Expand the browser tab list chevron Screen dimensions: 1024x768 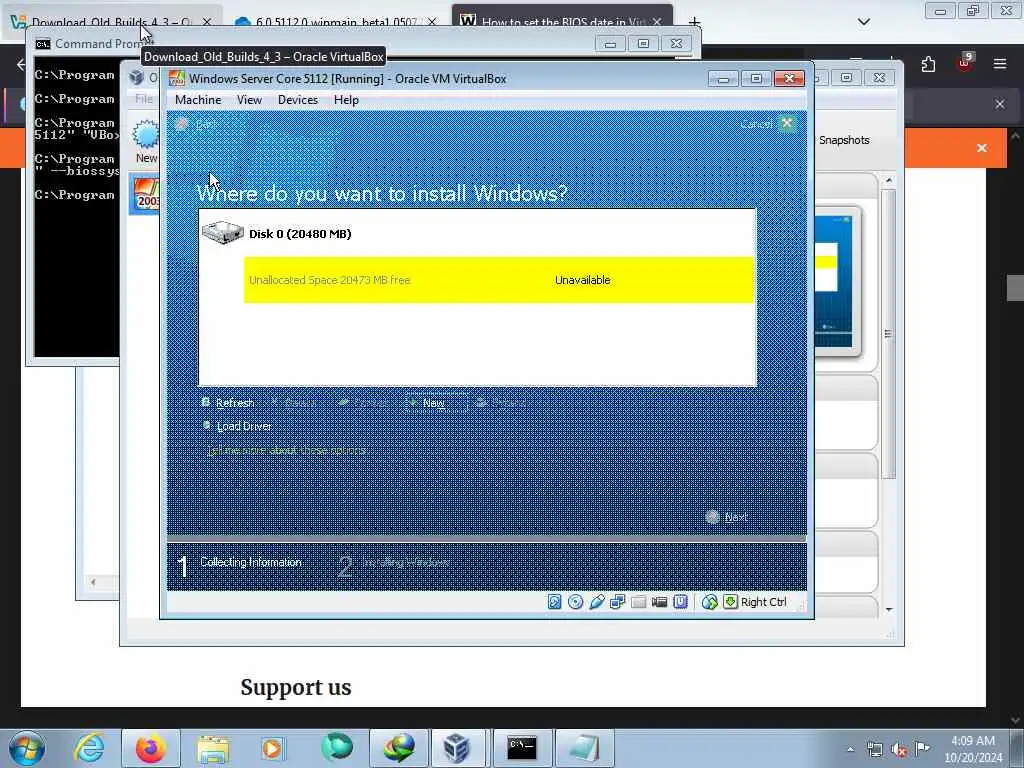pos(864,22)
